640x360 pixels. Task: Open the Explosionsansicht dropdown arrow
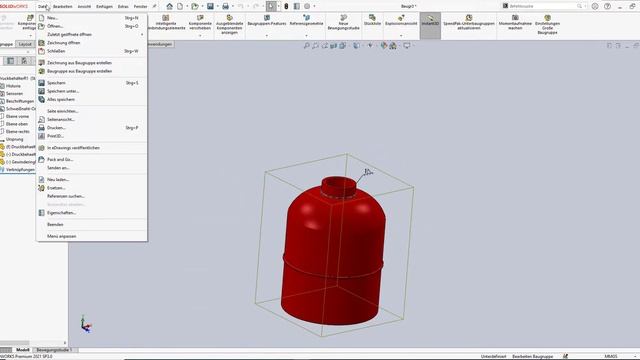tap(401, 36)
